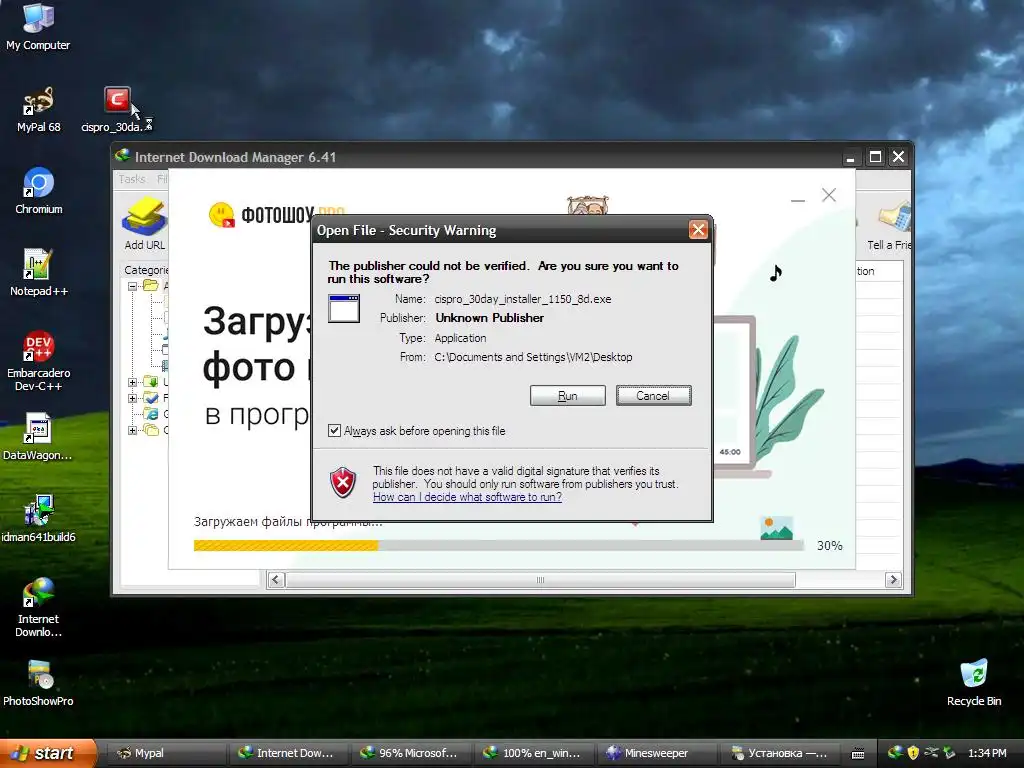Click the network connection tray icon

click(931, 753)
